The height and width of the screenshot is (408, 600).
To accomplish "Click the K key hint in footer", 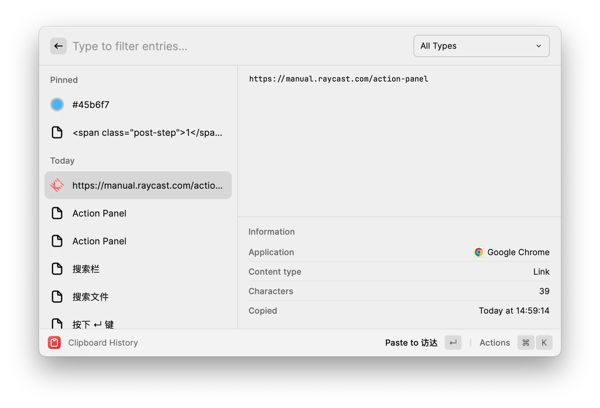I will coord(544,343).
